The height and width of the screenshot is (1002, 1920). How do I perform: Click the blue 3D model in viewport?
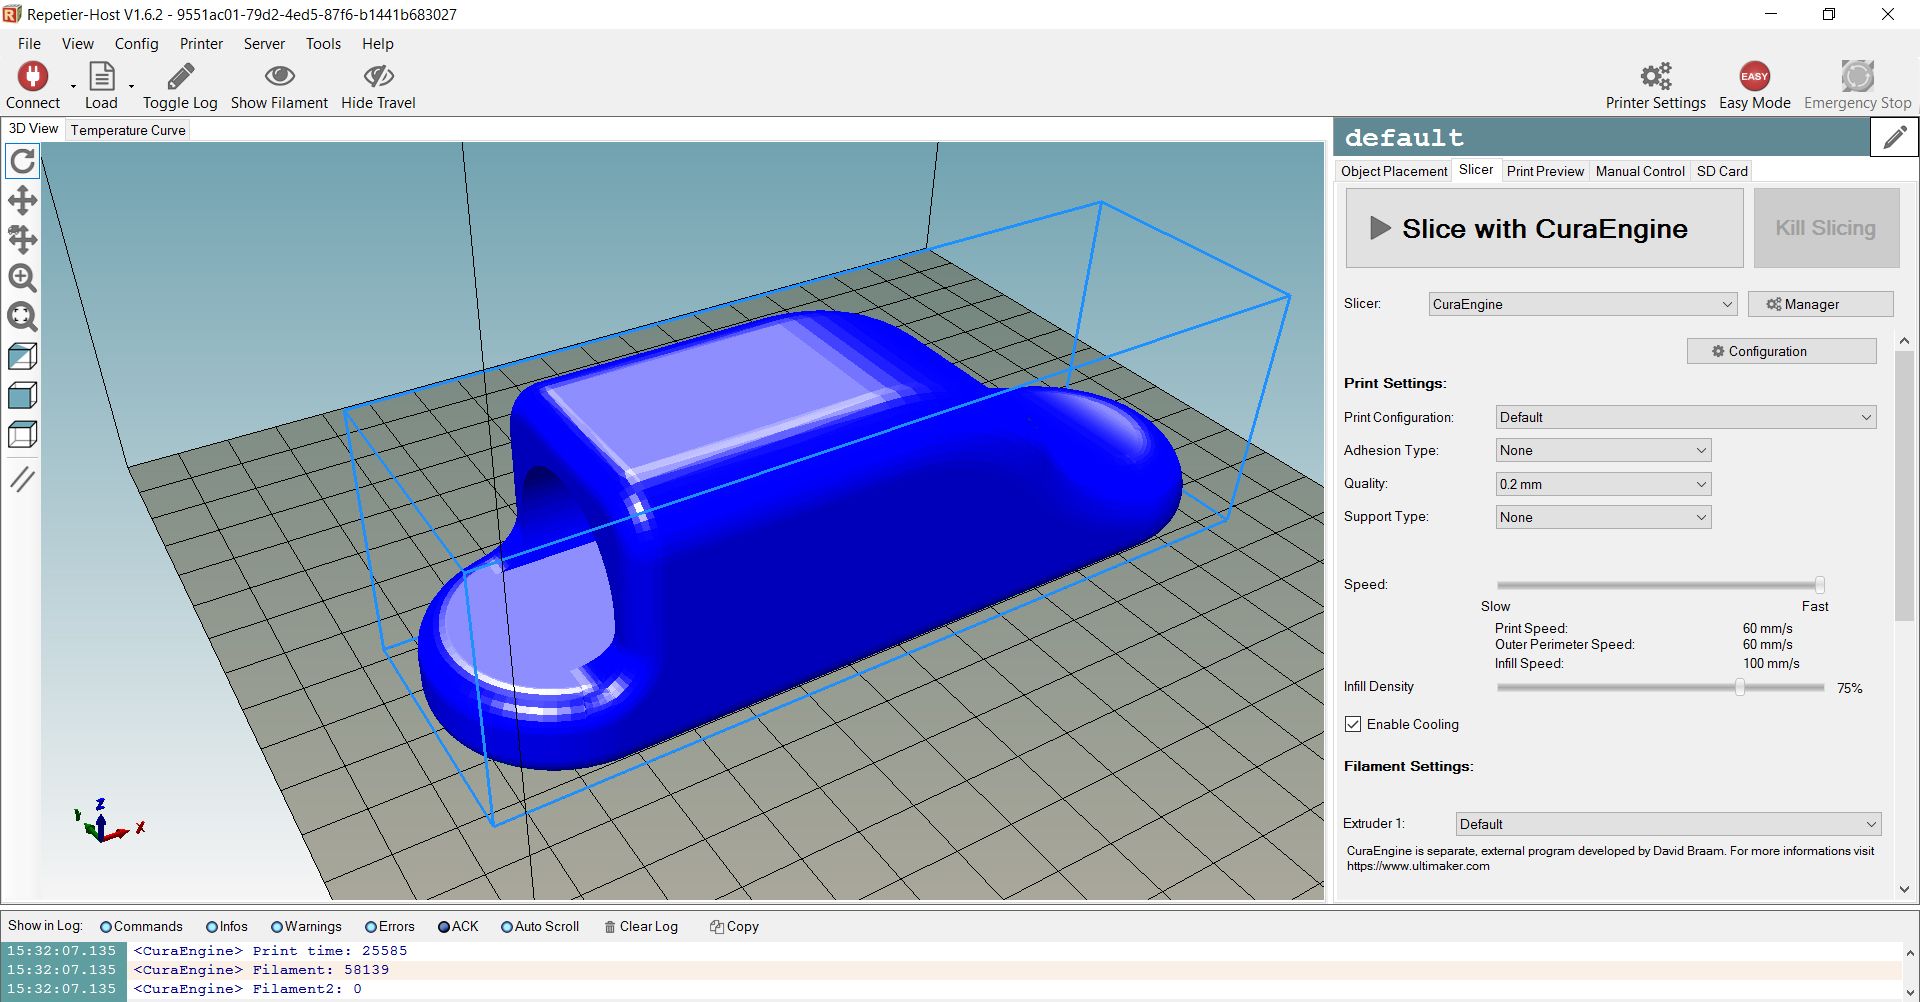tap(800, 540)
